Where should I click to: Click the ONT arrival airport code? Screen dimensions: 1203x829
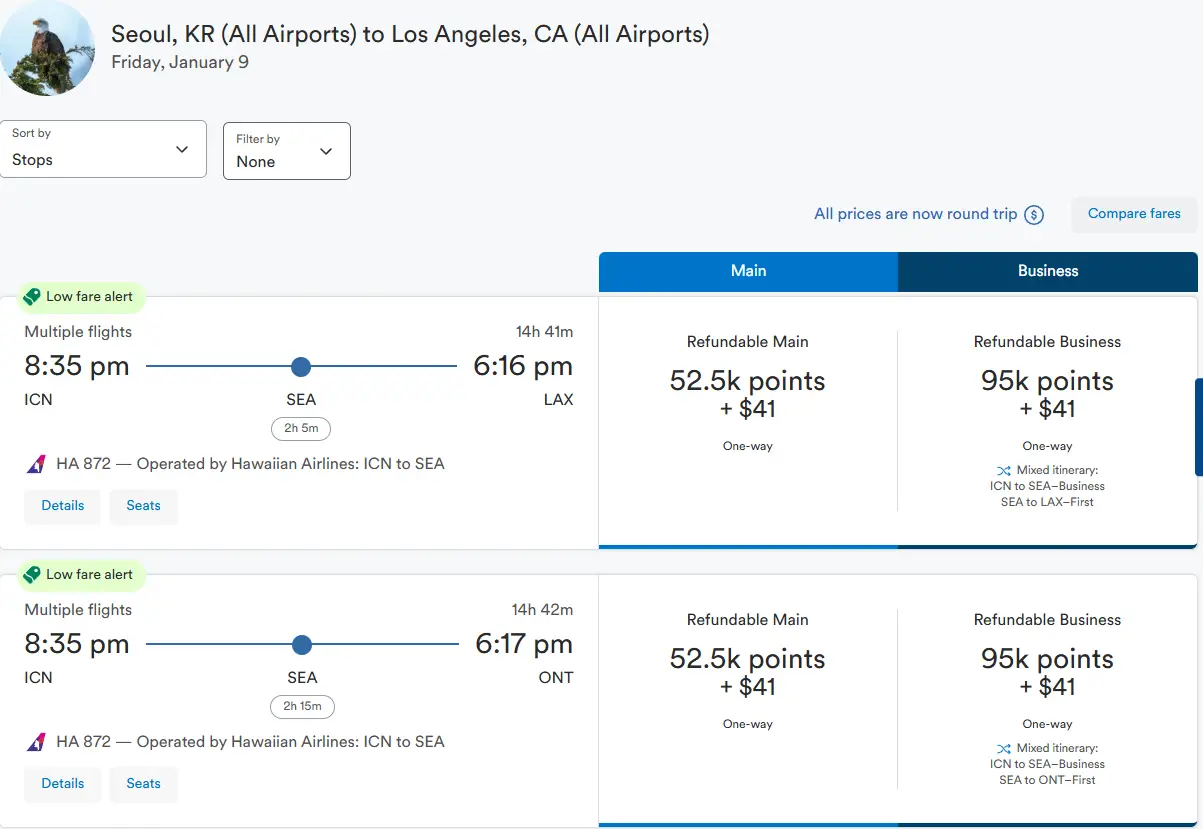(x=556, y=678)
